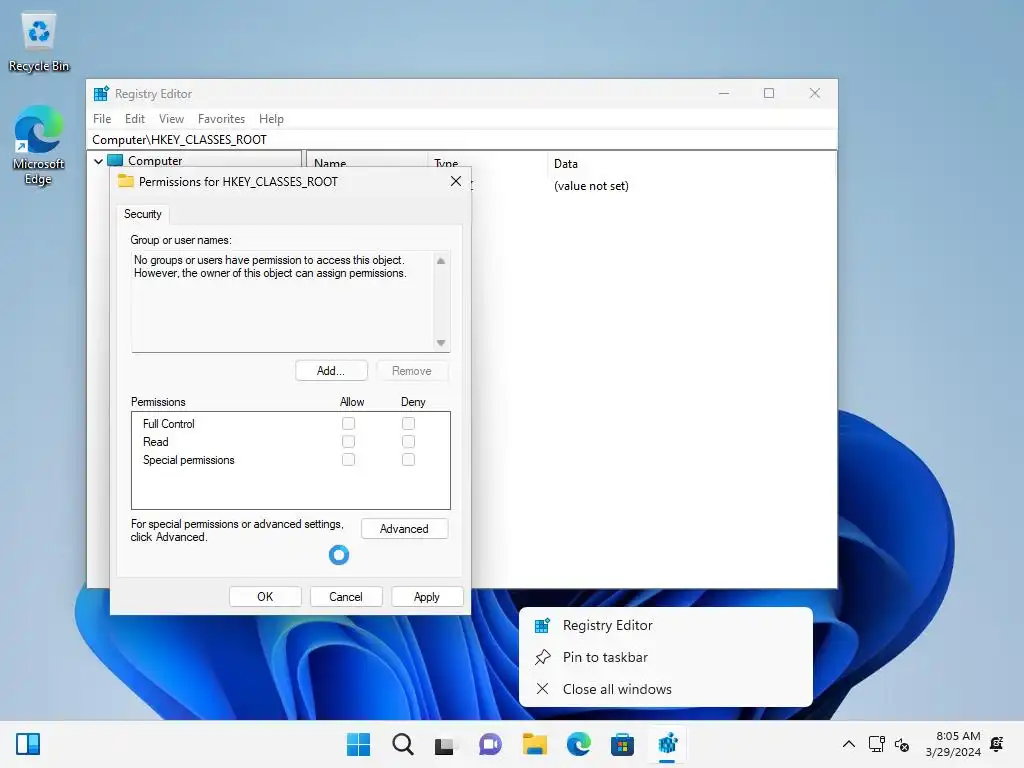Screen dimensions: 1024x768
Task: Click the Registry Editor title bar icon
Action: (101, 93)
